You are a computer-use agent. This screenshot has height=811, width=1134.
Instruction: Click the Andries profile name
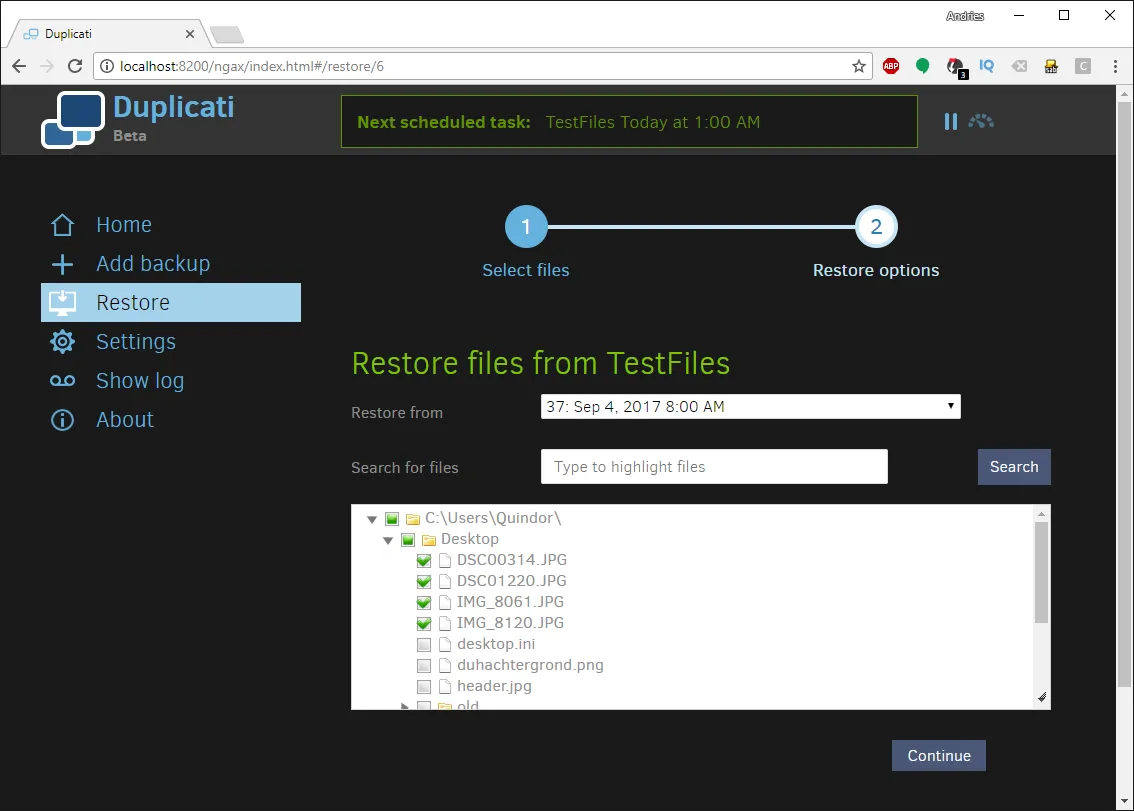[965, 16]
